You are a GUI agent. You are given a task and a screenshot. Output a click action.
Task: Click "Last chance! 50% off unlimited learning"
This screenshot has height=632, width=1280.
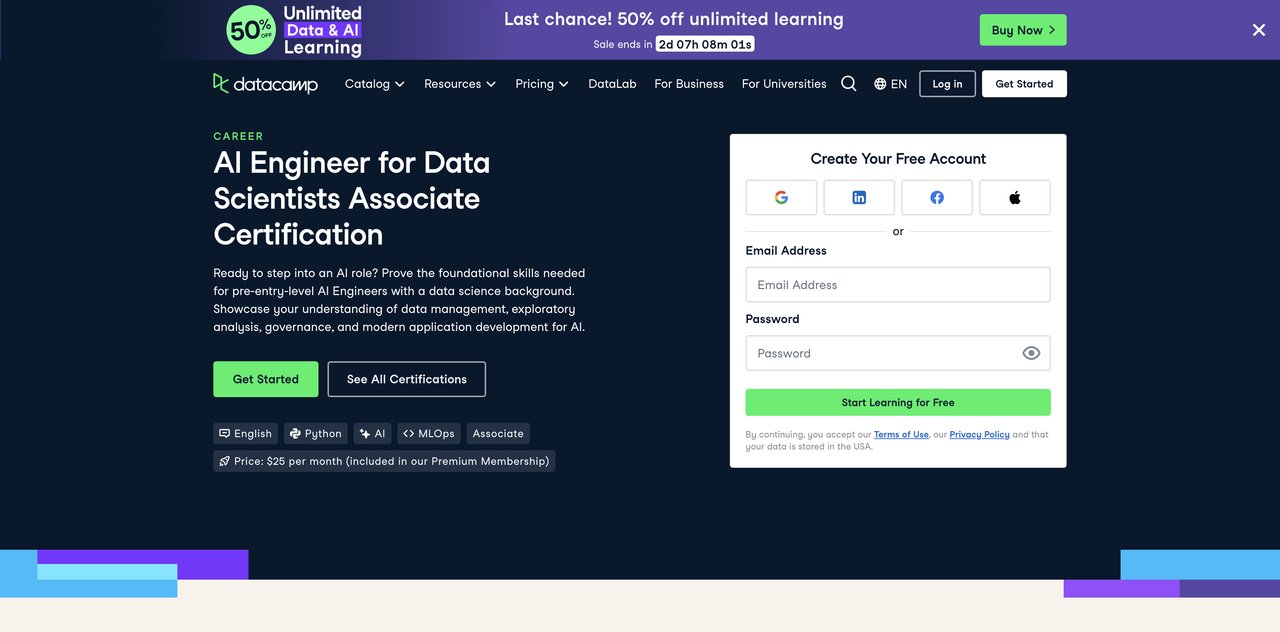pos(673,19)
